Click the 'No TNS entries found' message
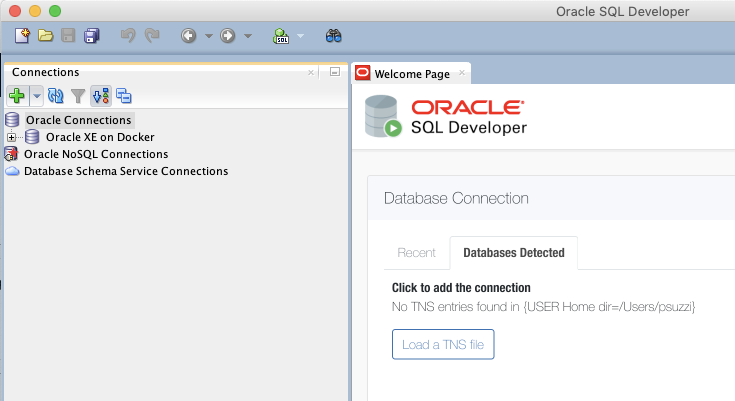The height and width of the screenshot is (401, 735). (x=543, y=307)
